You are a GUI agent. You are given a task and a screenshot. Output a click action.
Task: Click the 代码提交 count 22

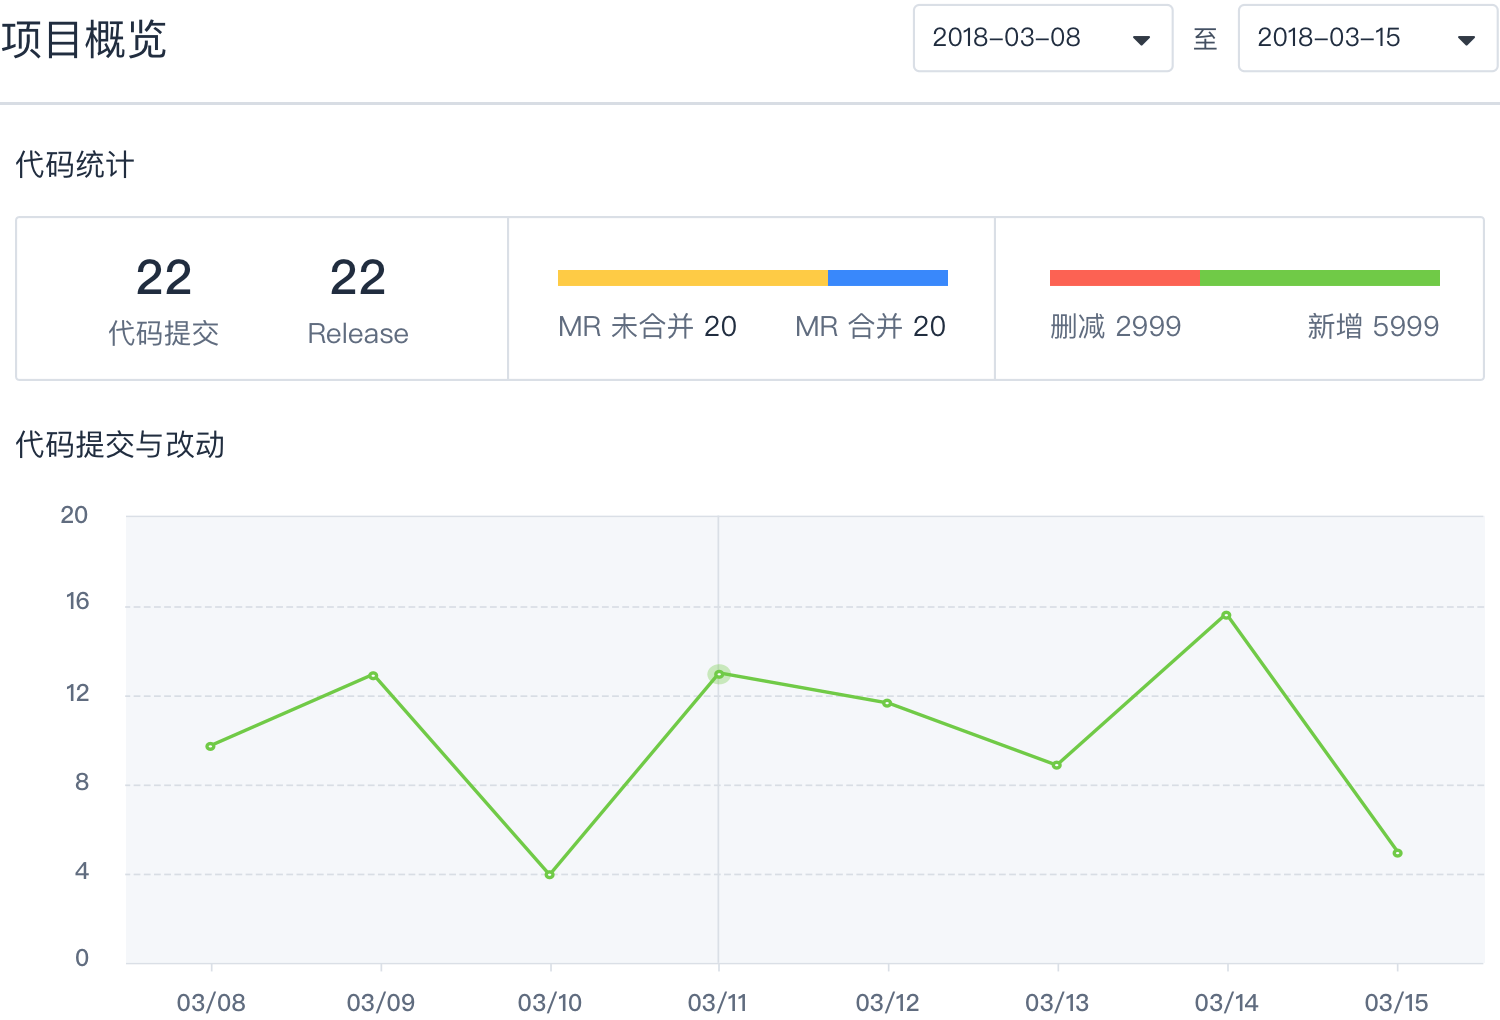pyautogui.click(x=164, y=278)
